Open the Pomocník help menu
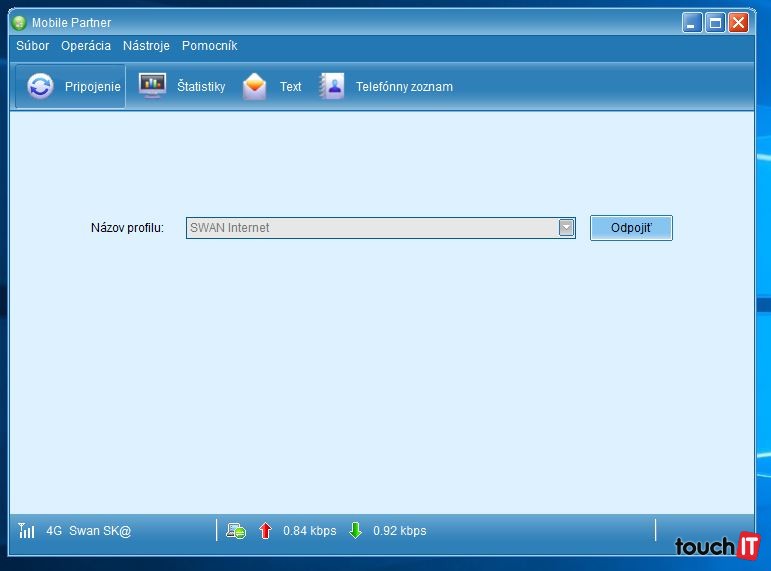This screenshot has height=571, width=771. tap(209, 46)
